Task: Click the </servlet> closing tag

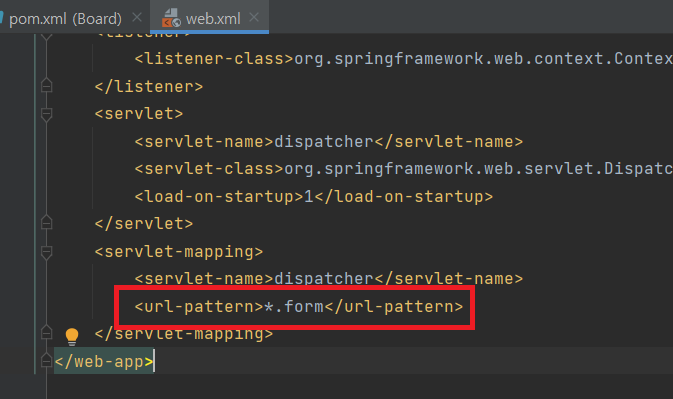Action: (x=144, y=224)
